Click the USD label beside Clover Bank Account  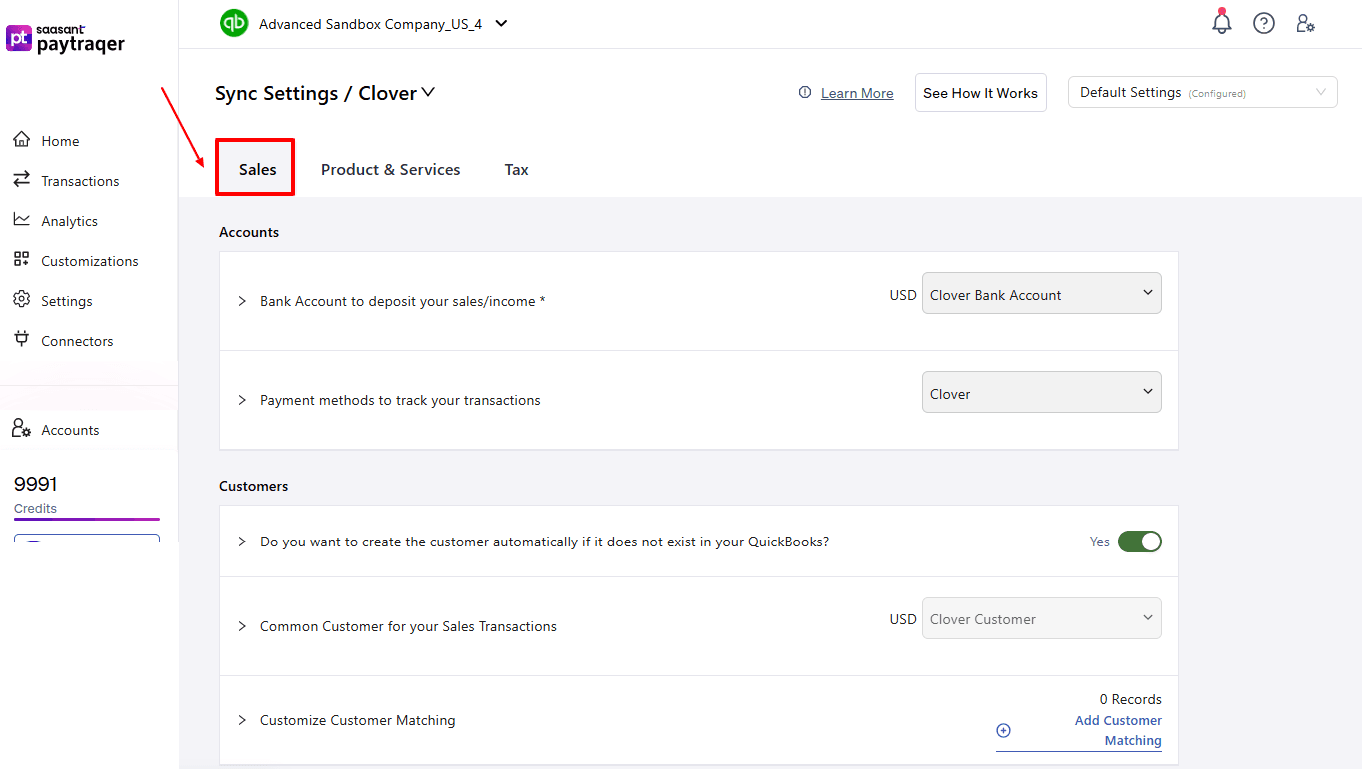903,295
